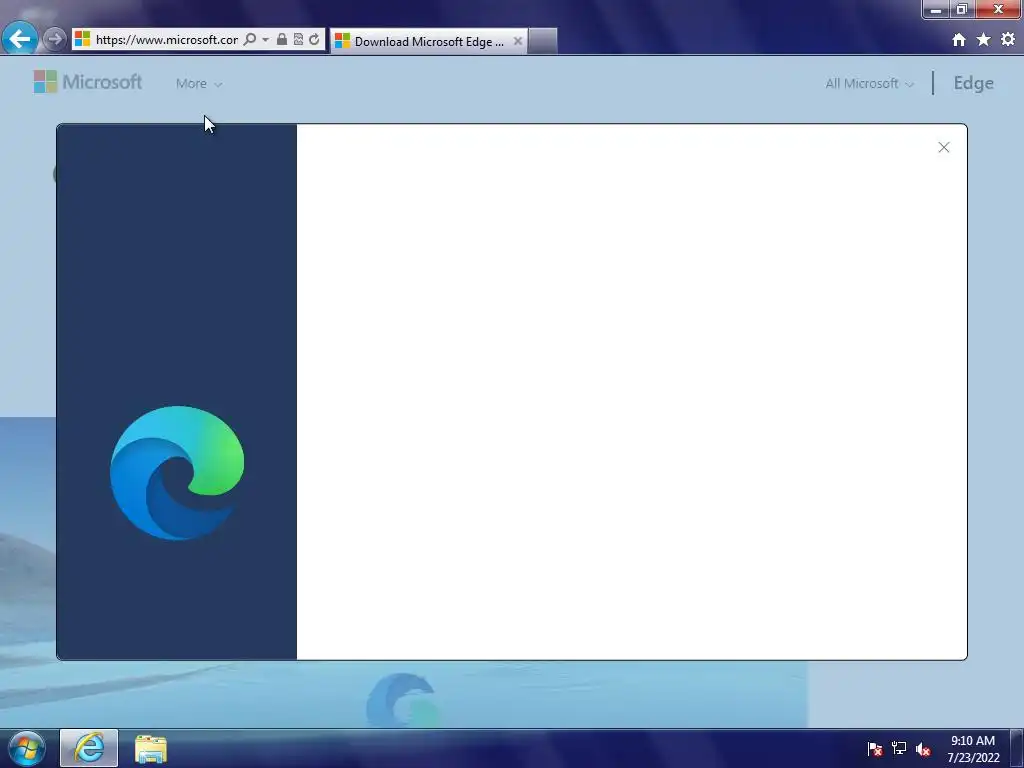The image size is (1024, 768).
Task: Open Action Center flag icon
Action: tap(874, 749)
